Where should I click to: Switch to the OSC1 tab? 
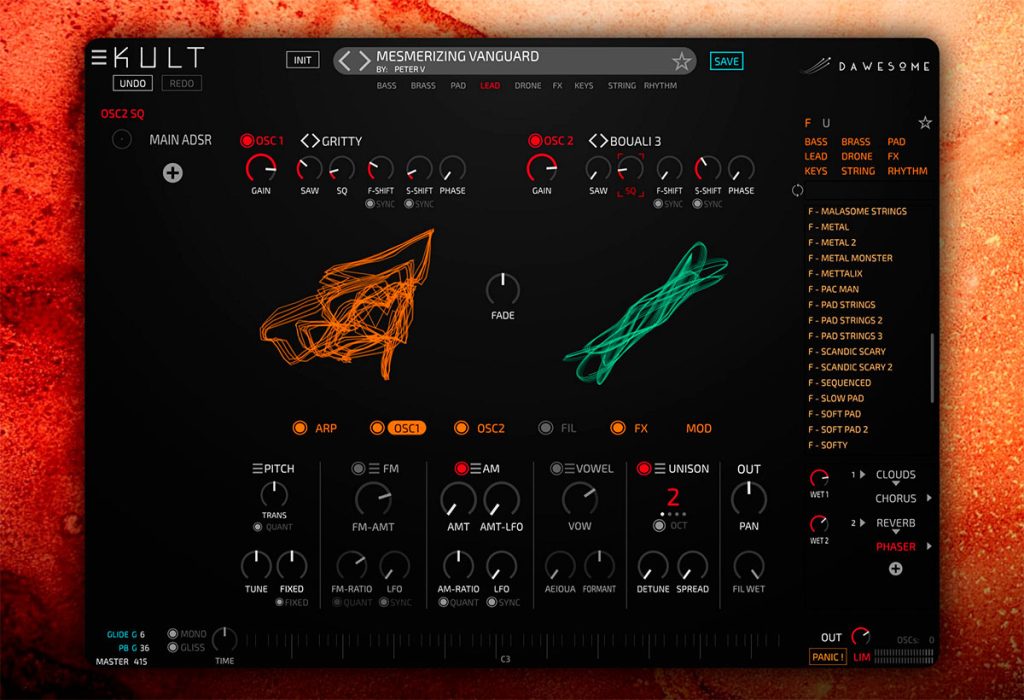[x=406, y=428]
